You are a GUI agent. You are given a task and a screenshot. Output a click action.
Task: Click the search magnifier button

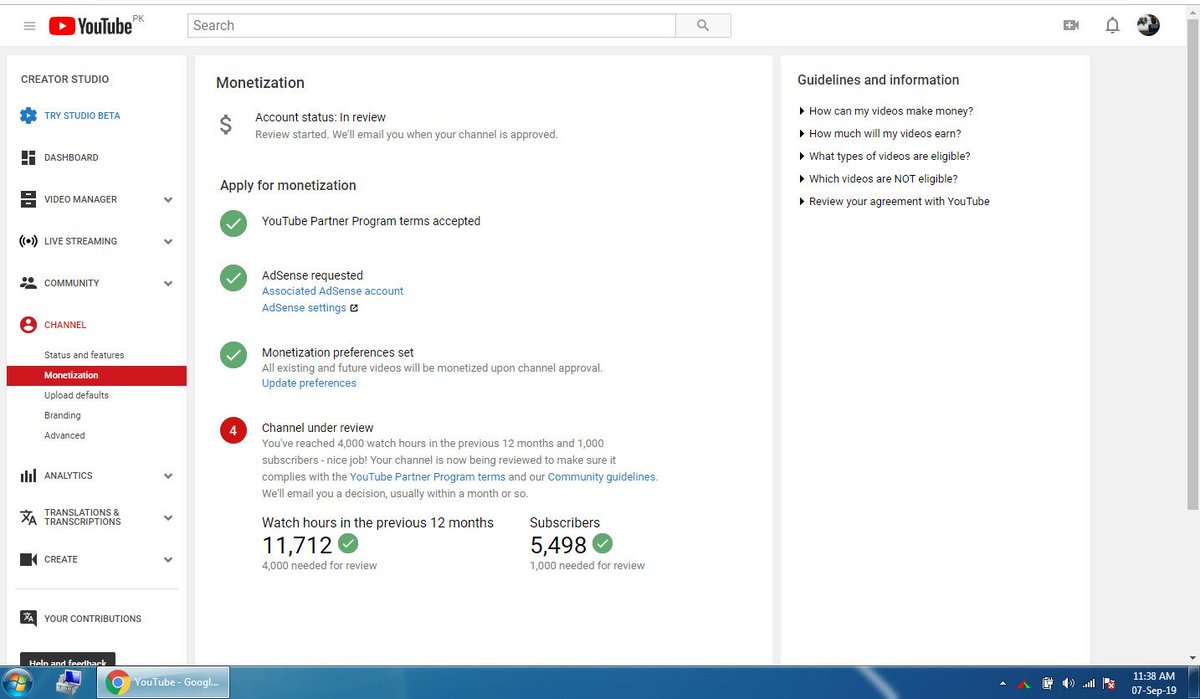coord(703,25)
